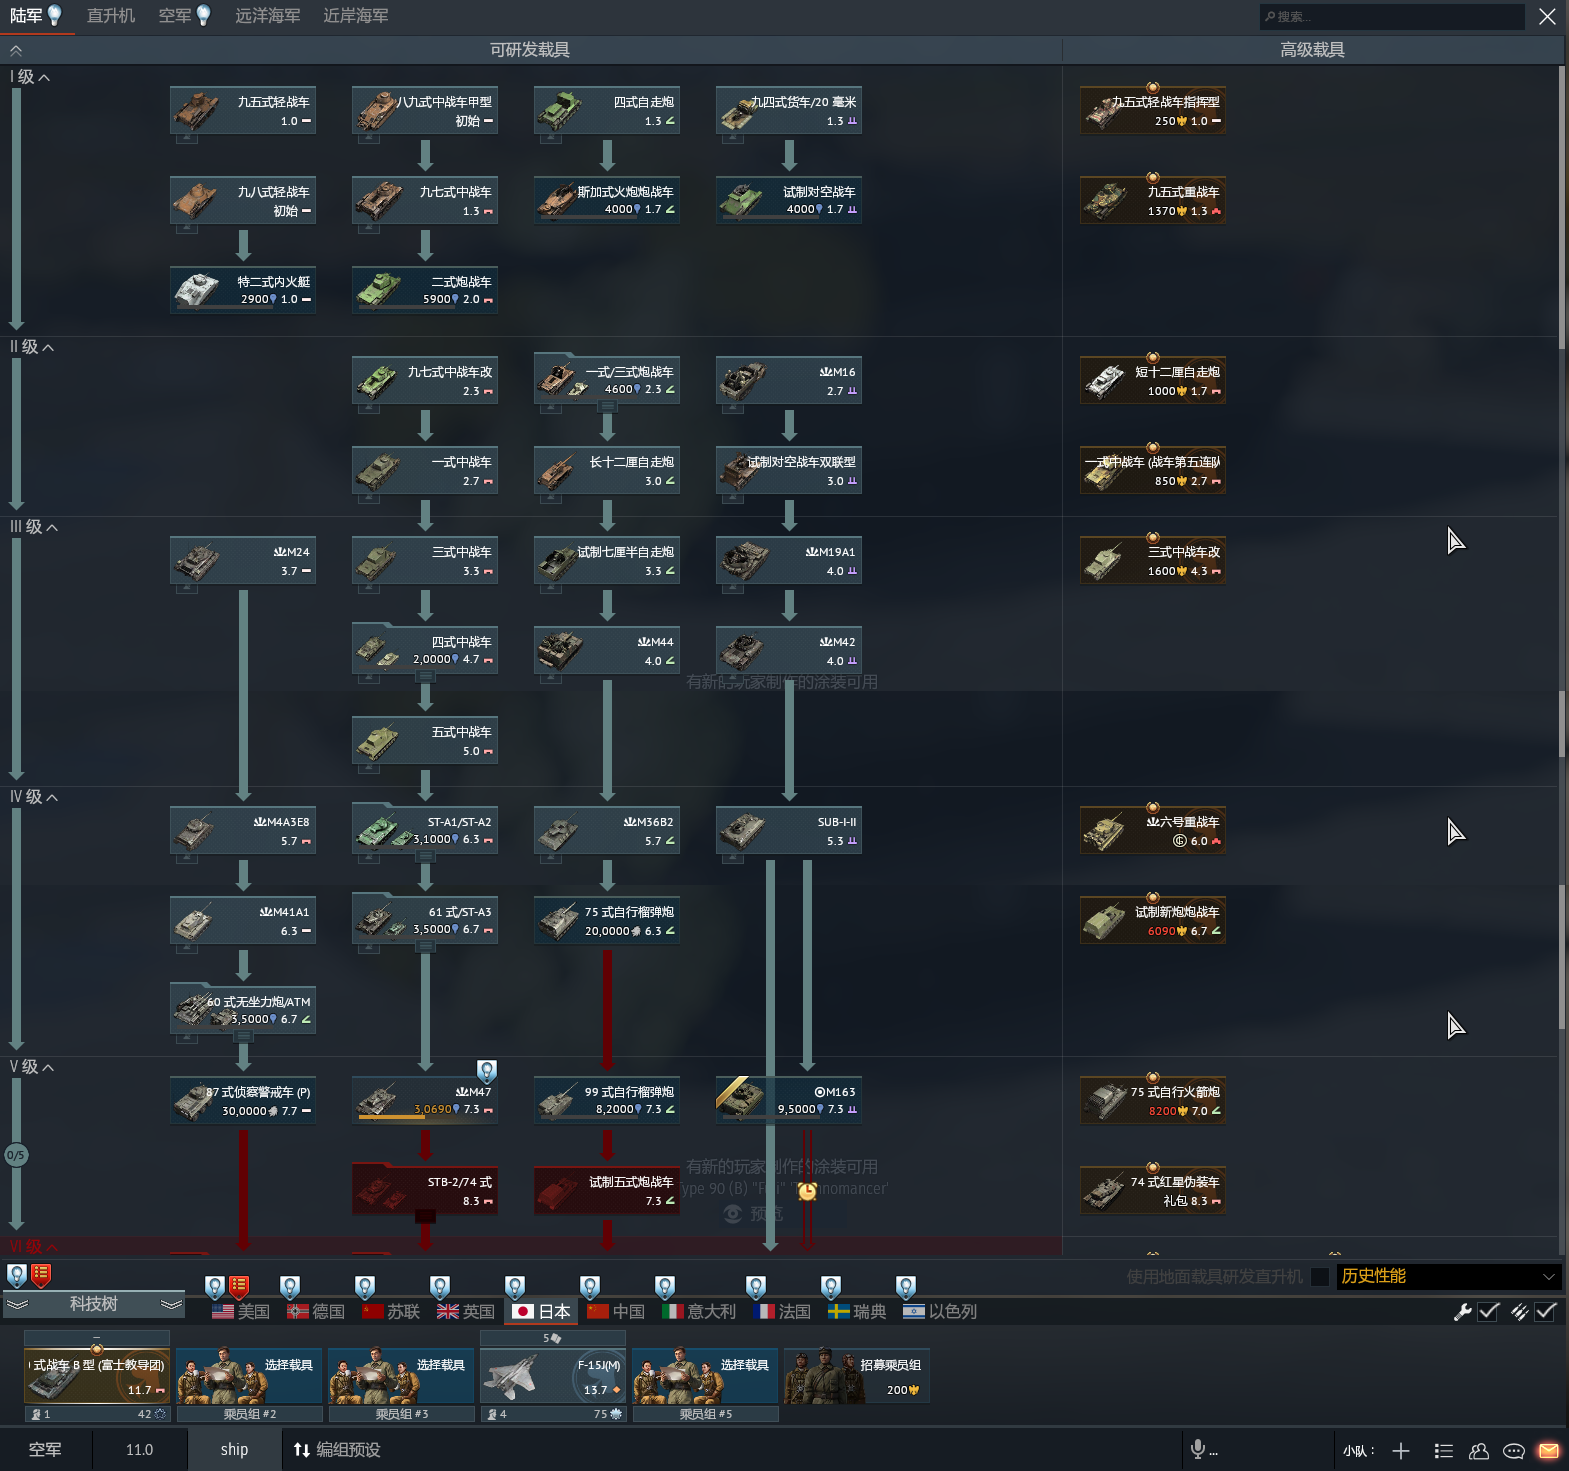This screenshot has height=1471, width=1569.
Task: Click the 搜索 search input field
Action: (x=1392, y=16)
